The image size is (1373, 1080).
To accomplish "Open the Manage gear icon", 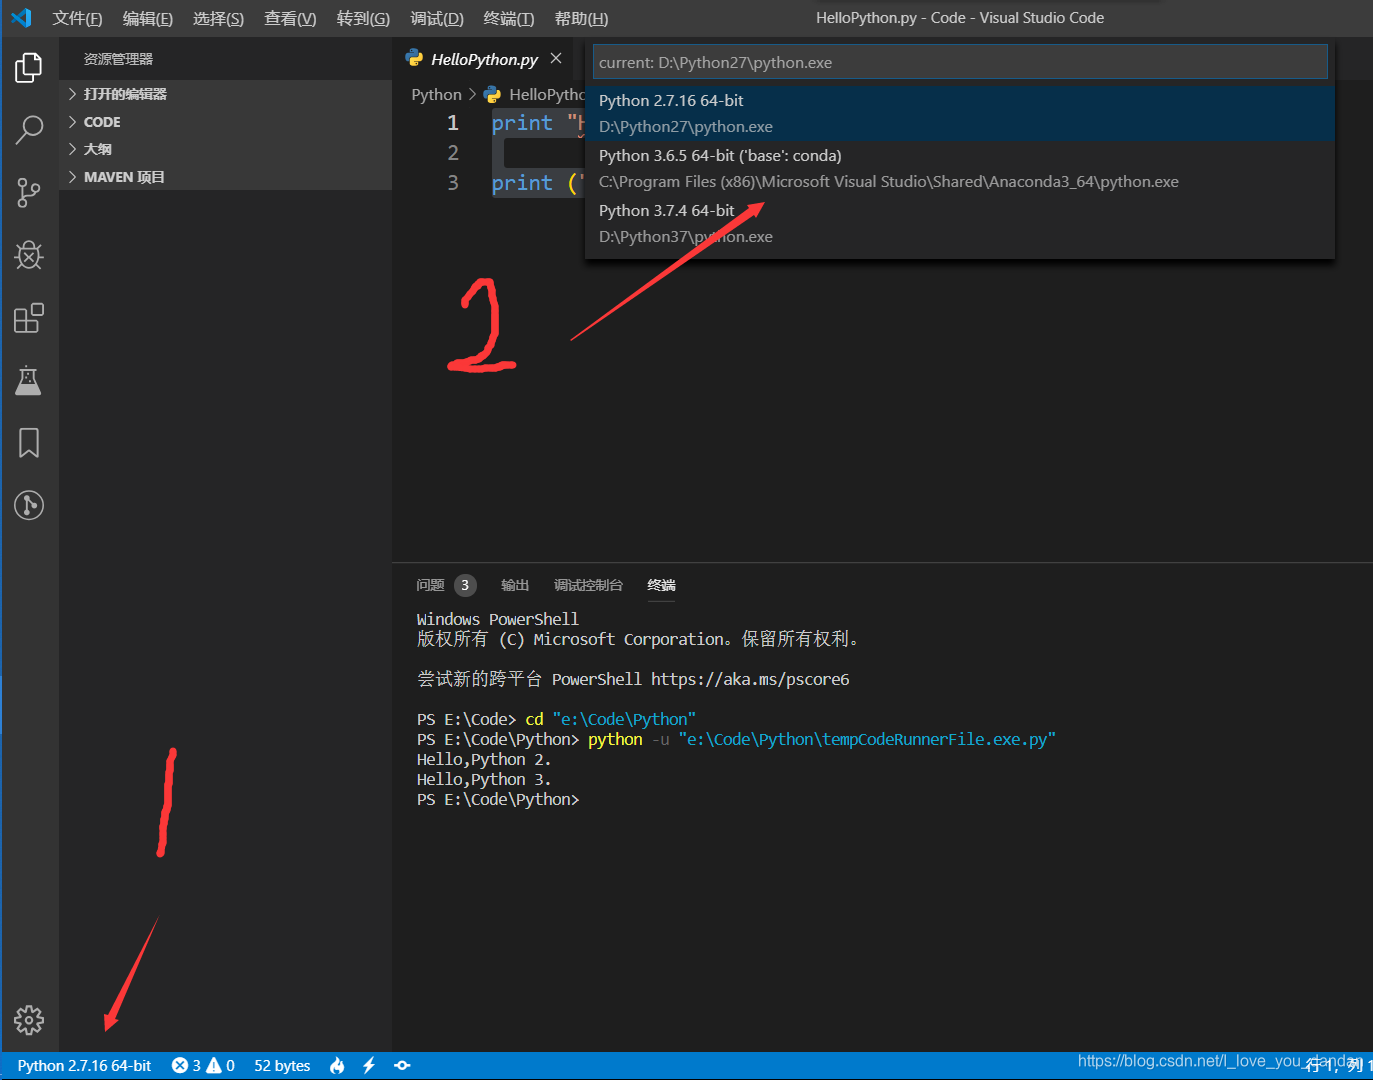I will coord(29,1020).
